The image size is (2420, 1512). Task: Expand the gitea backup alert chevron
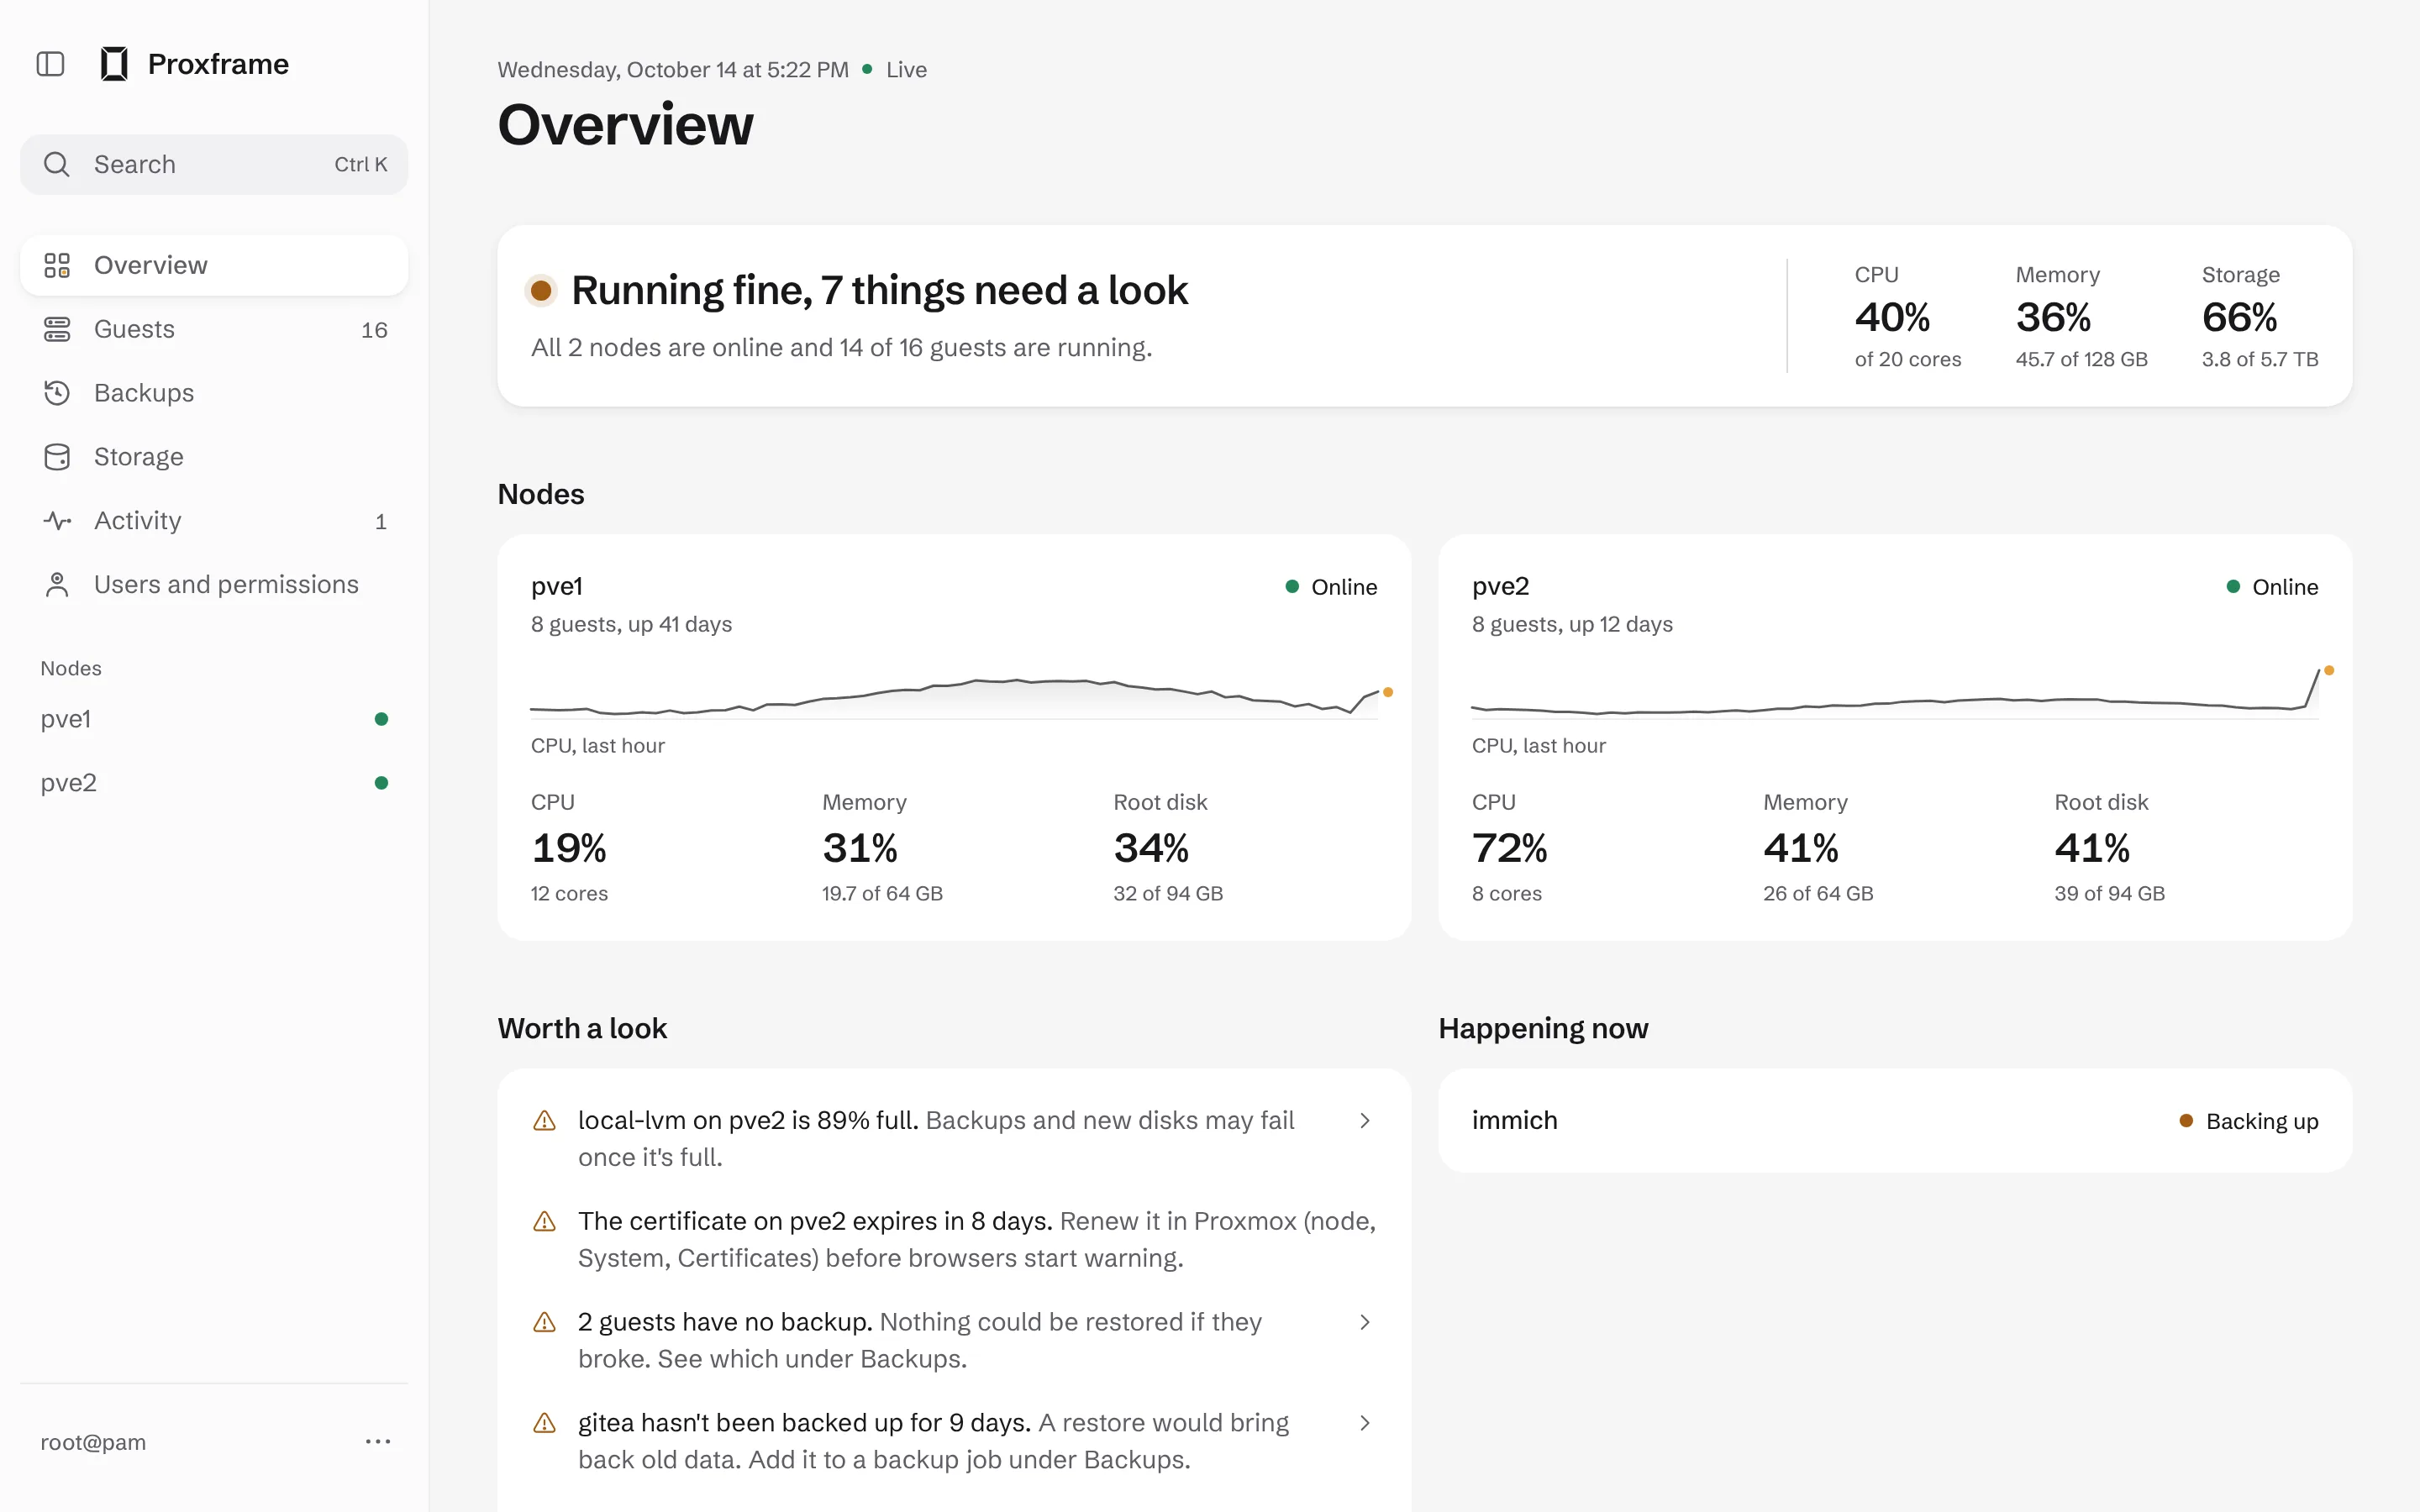1365,1423
